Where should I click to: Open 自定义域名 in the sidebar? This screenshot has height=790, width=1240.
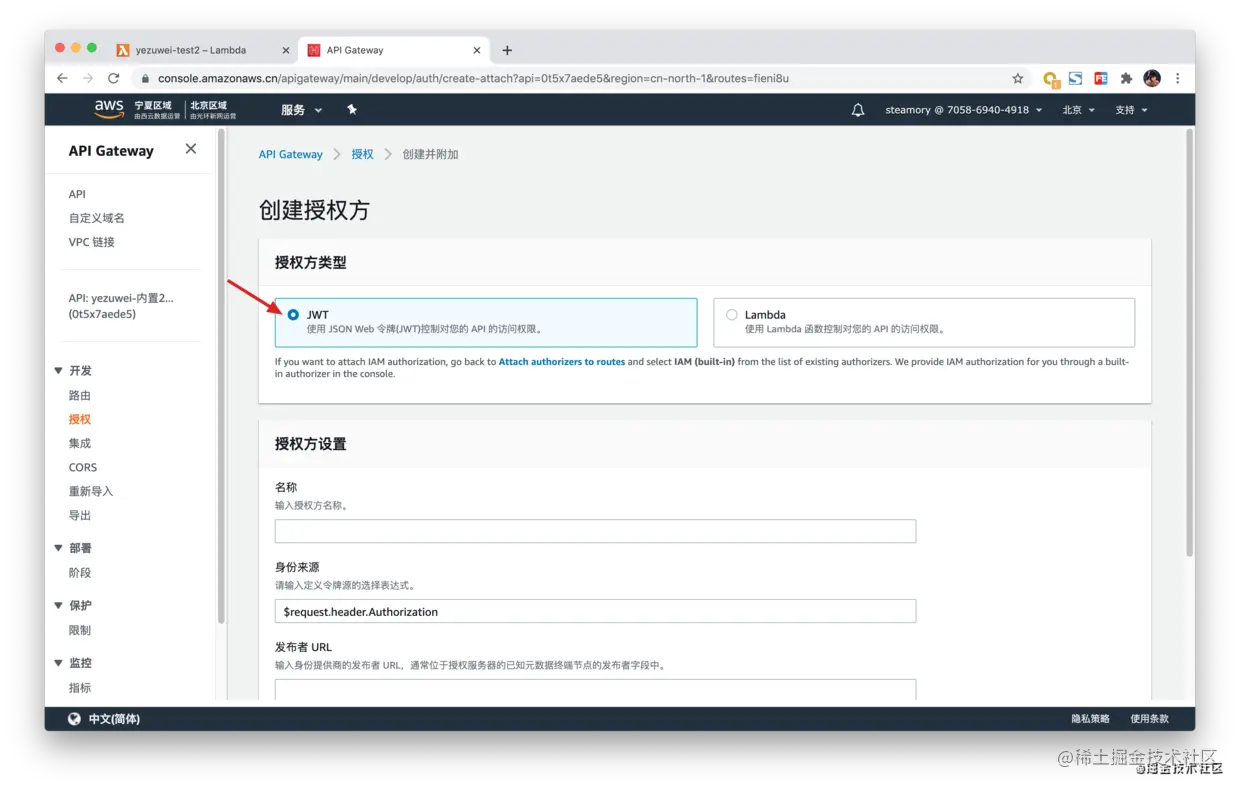coord(97,218)
